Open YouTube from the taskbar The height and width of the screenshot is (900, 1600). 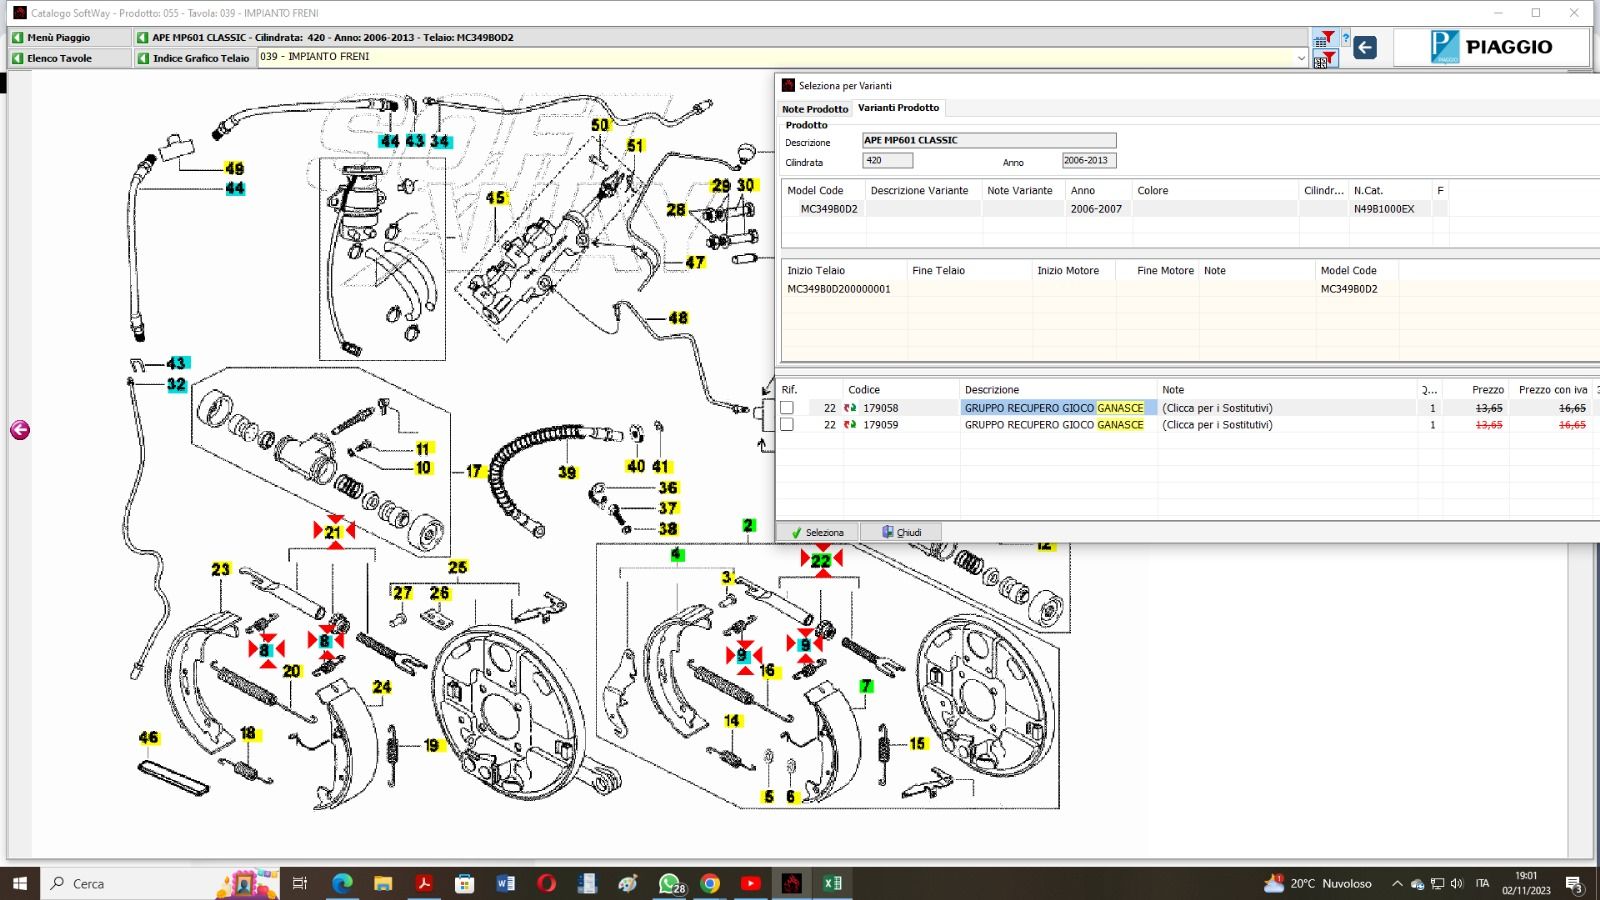751,883
